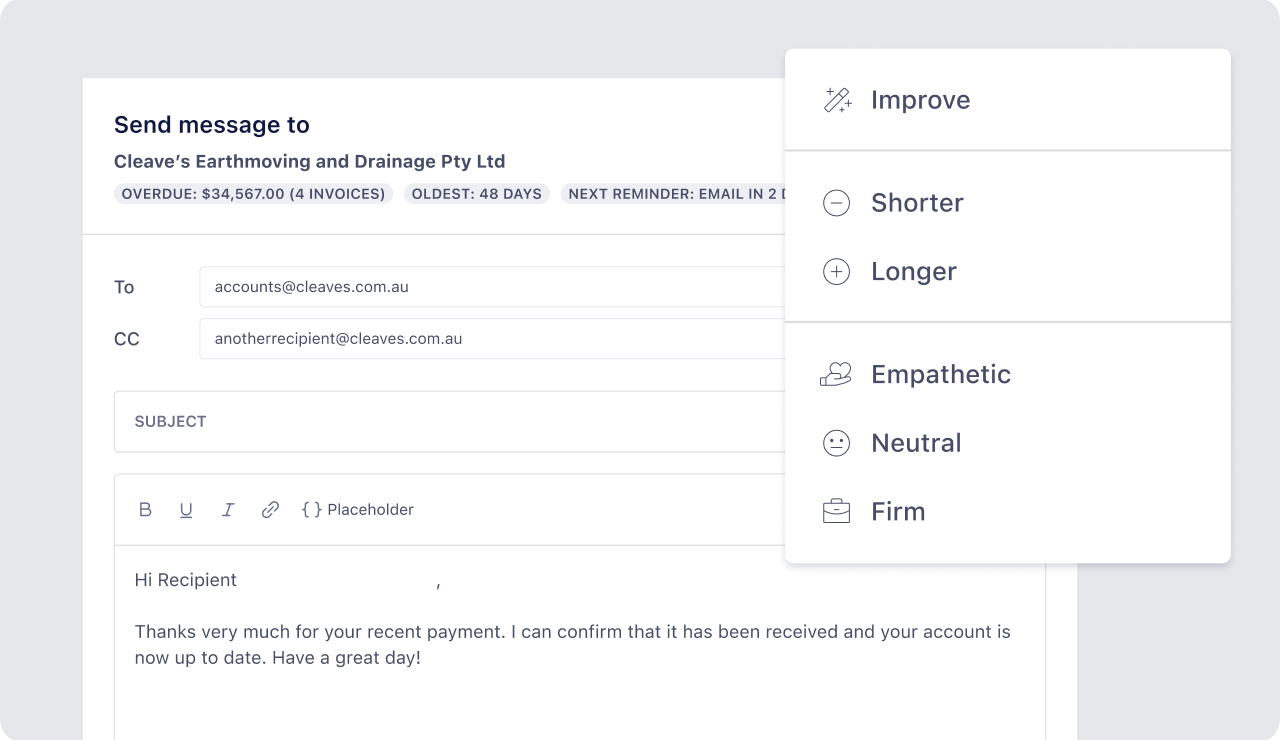Click the Subject field

point(450,422)
